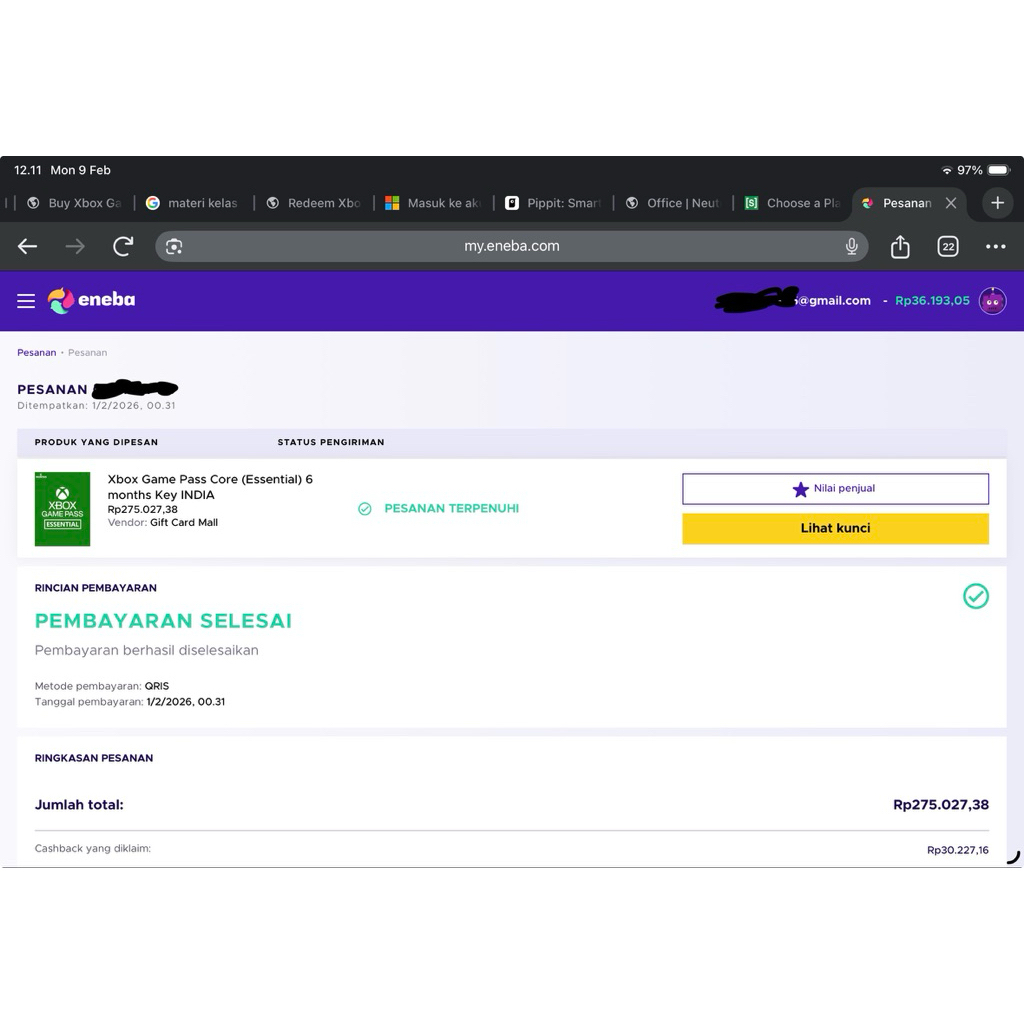Click the Pesanan breadcrumb link

click(x=36, y=352)
